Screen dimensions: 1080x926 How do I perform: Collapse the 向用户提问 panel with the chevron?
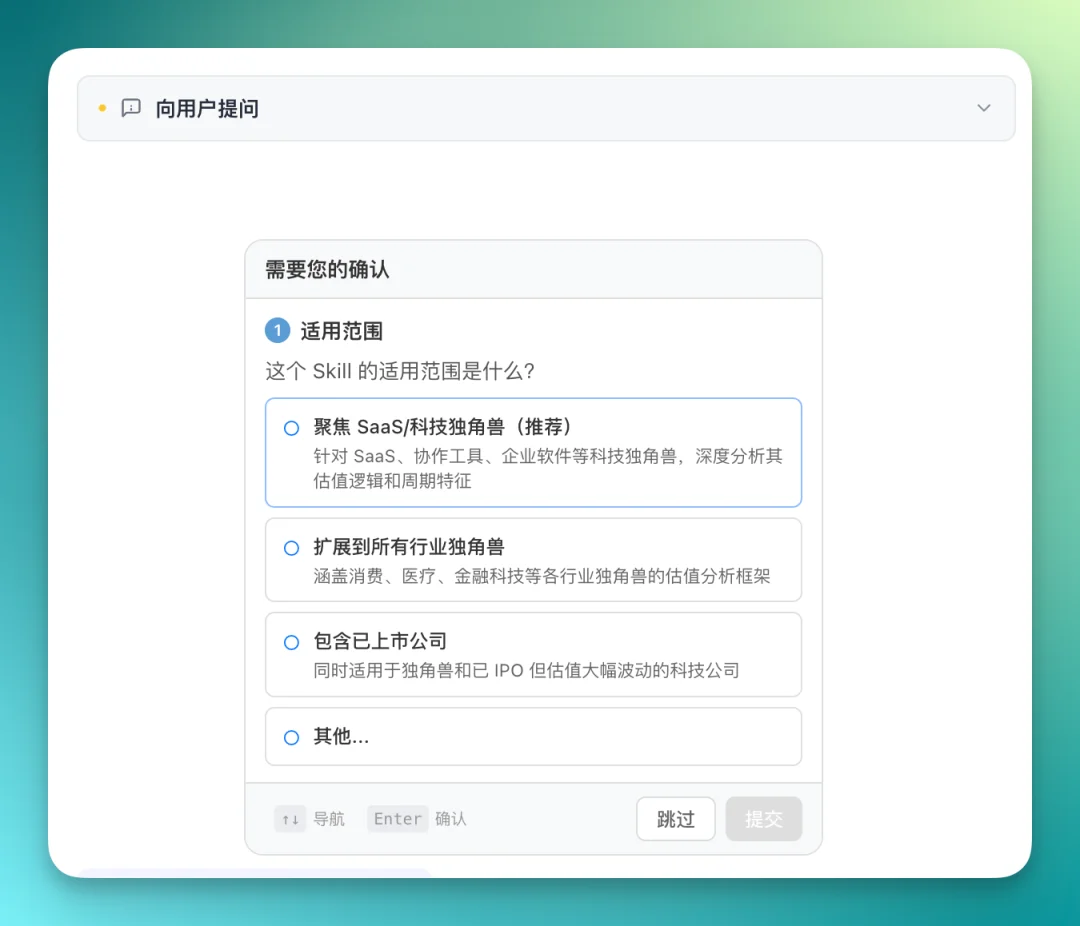pos(983,108)
